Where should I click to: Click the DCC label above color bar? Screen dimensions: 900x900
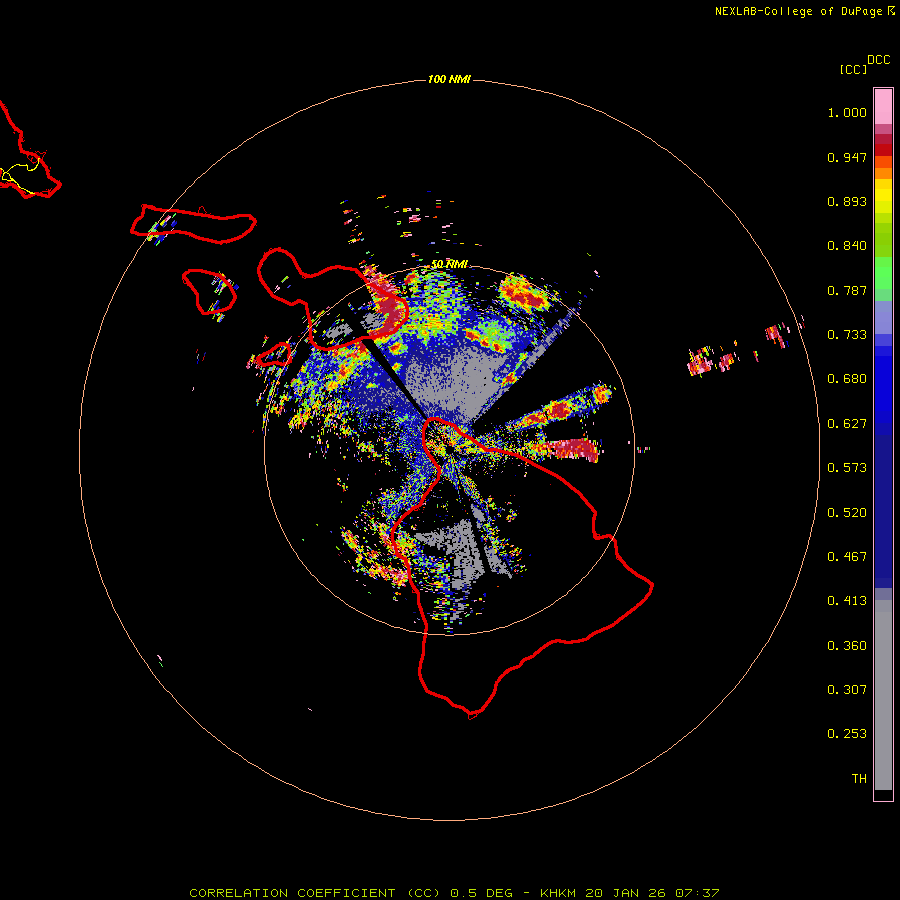[879, 60]
